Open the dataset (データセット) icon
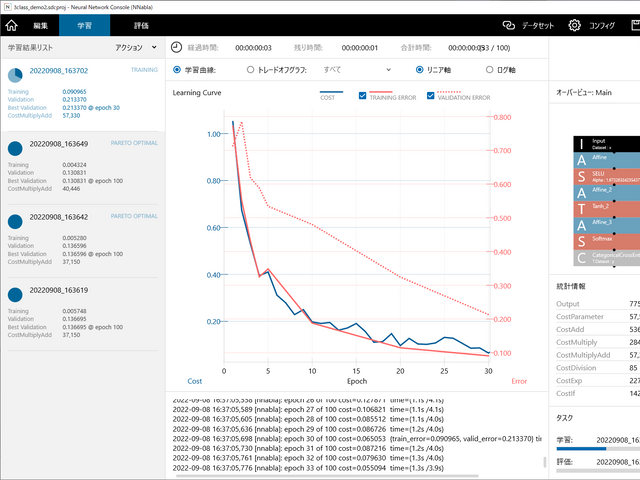 (x=509, y=25)
